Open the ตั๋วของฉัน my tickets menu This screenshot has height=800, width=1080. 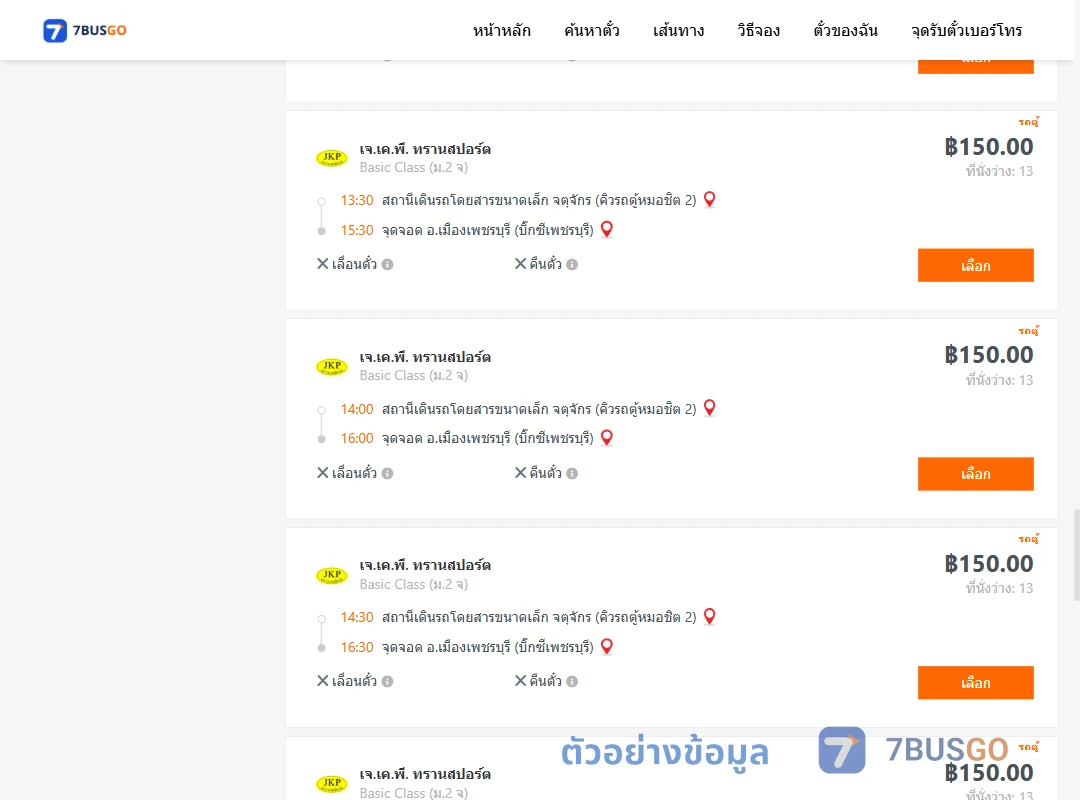click(845, 30)
